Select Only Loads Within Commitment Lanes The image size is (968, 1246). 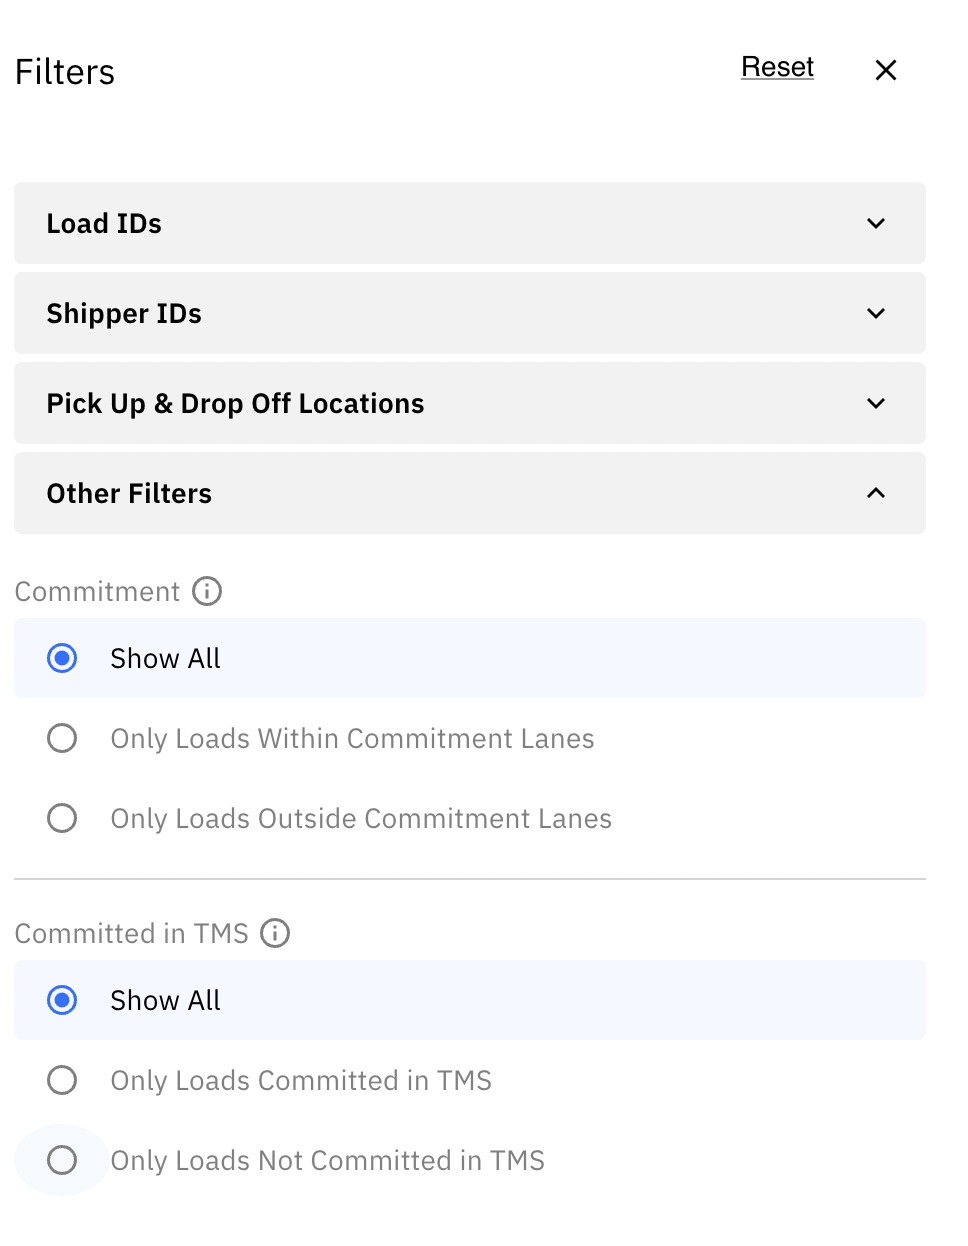[62, 738]
